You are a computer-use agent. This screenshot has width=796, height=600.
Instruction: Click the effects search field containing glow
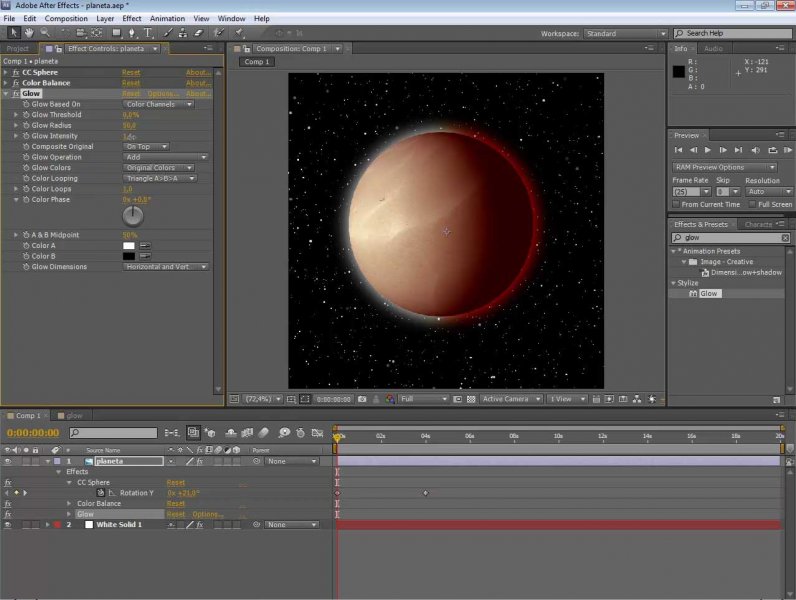pyautogui.click(x=725, y=238)
